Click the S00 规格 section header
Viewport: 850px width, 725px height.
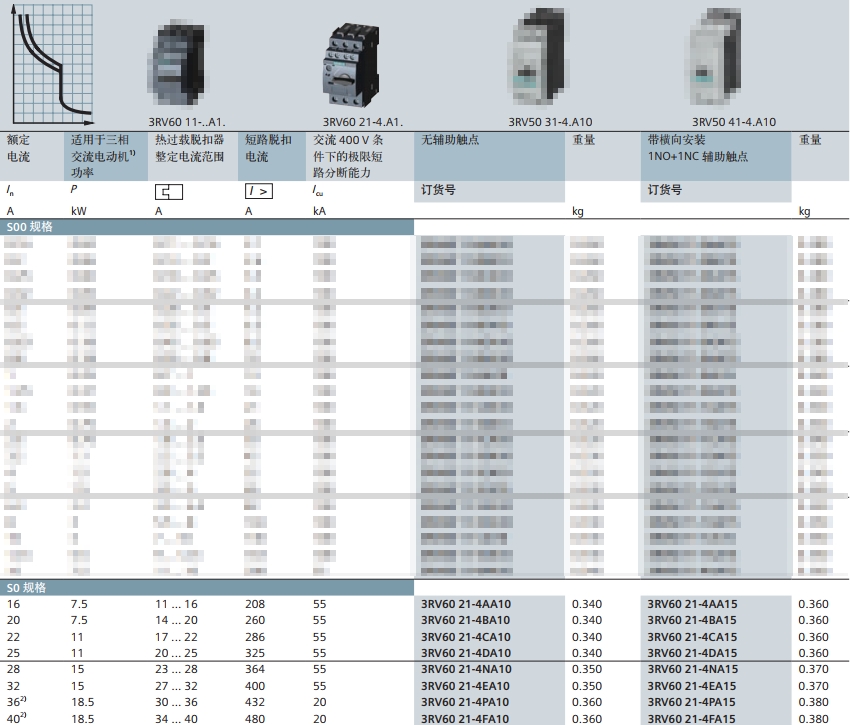(207, 227)
